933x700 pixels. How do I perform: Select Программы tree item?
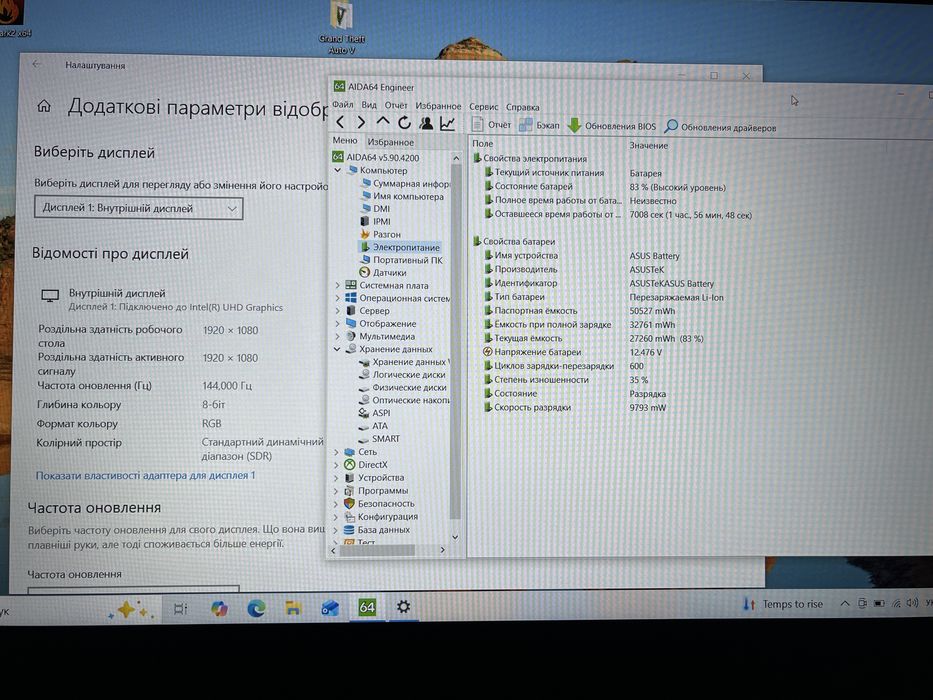(x=376, y=490)
